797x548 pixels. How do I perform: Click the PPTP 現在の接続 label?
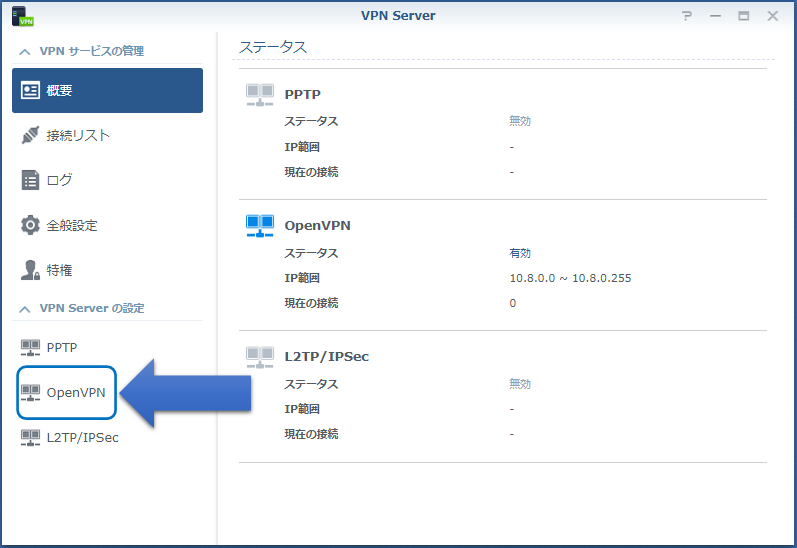311,172
